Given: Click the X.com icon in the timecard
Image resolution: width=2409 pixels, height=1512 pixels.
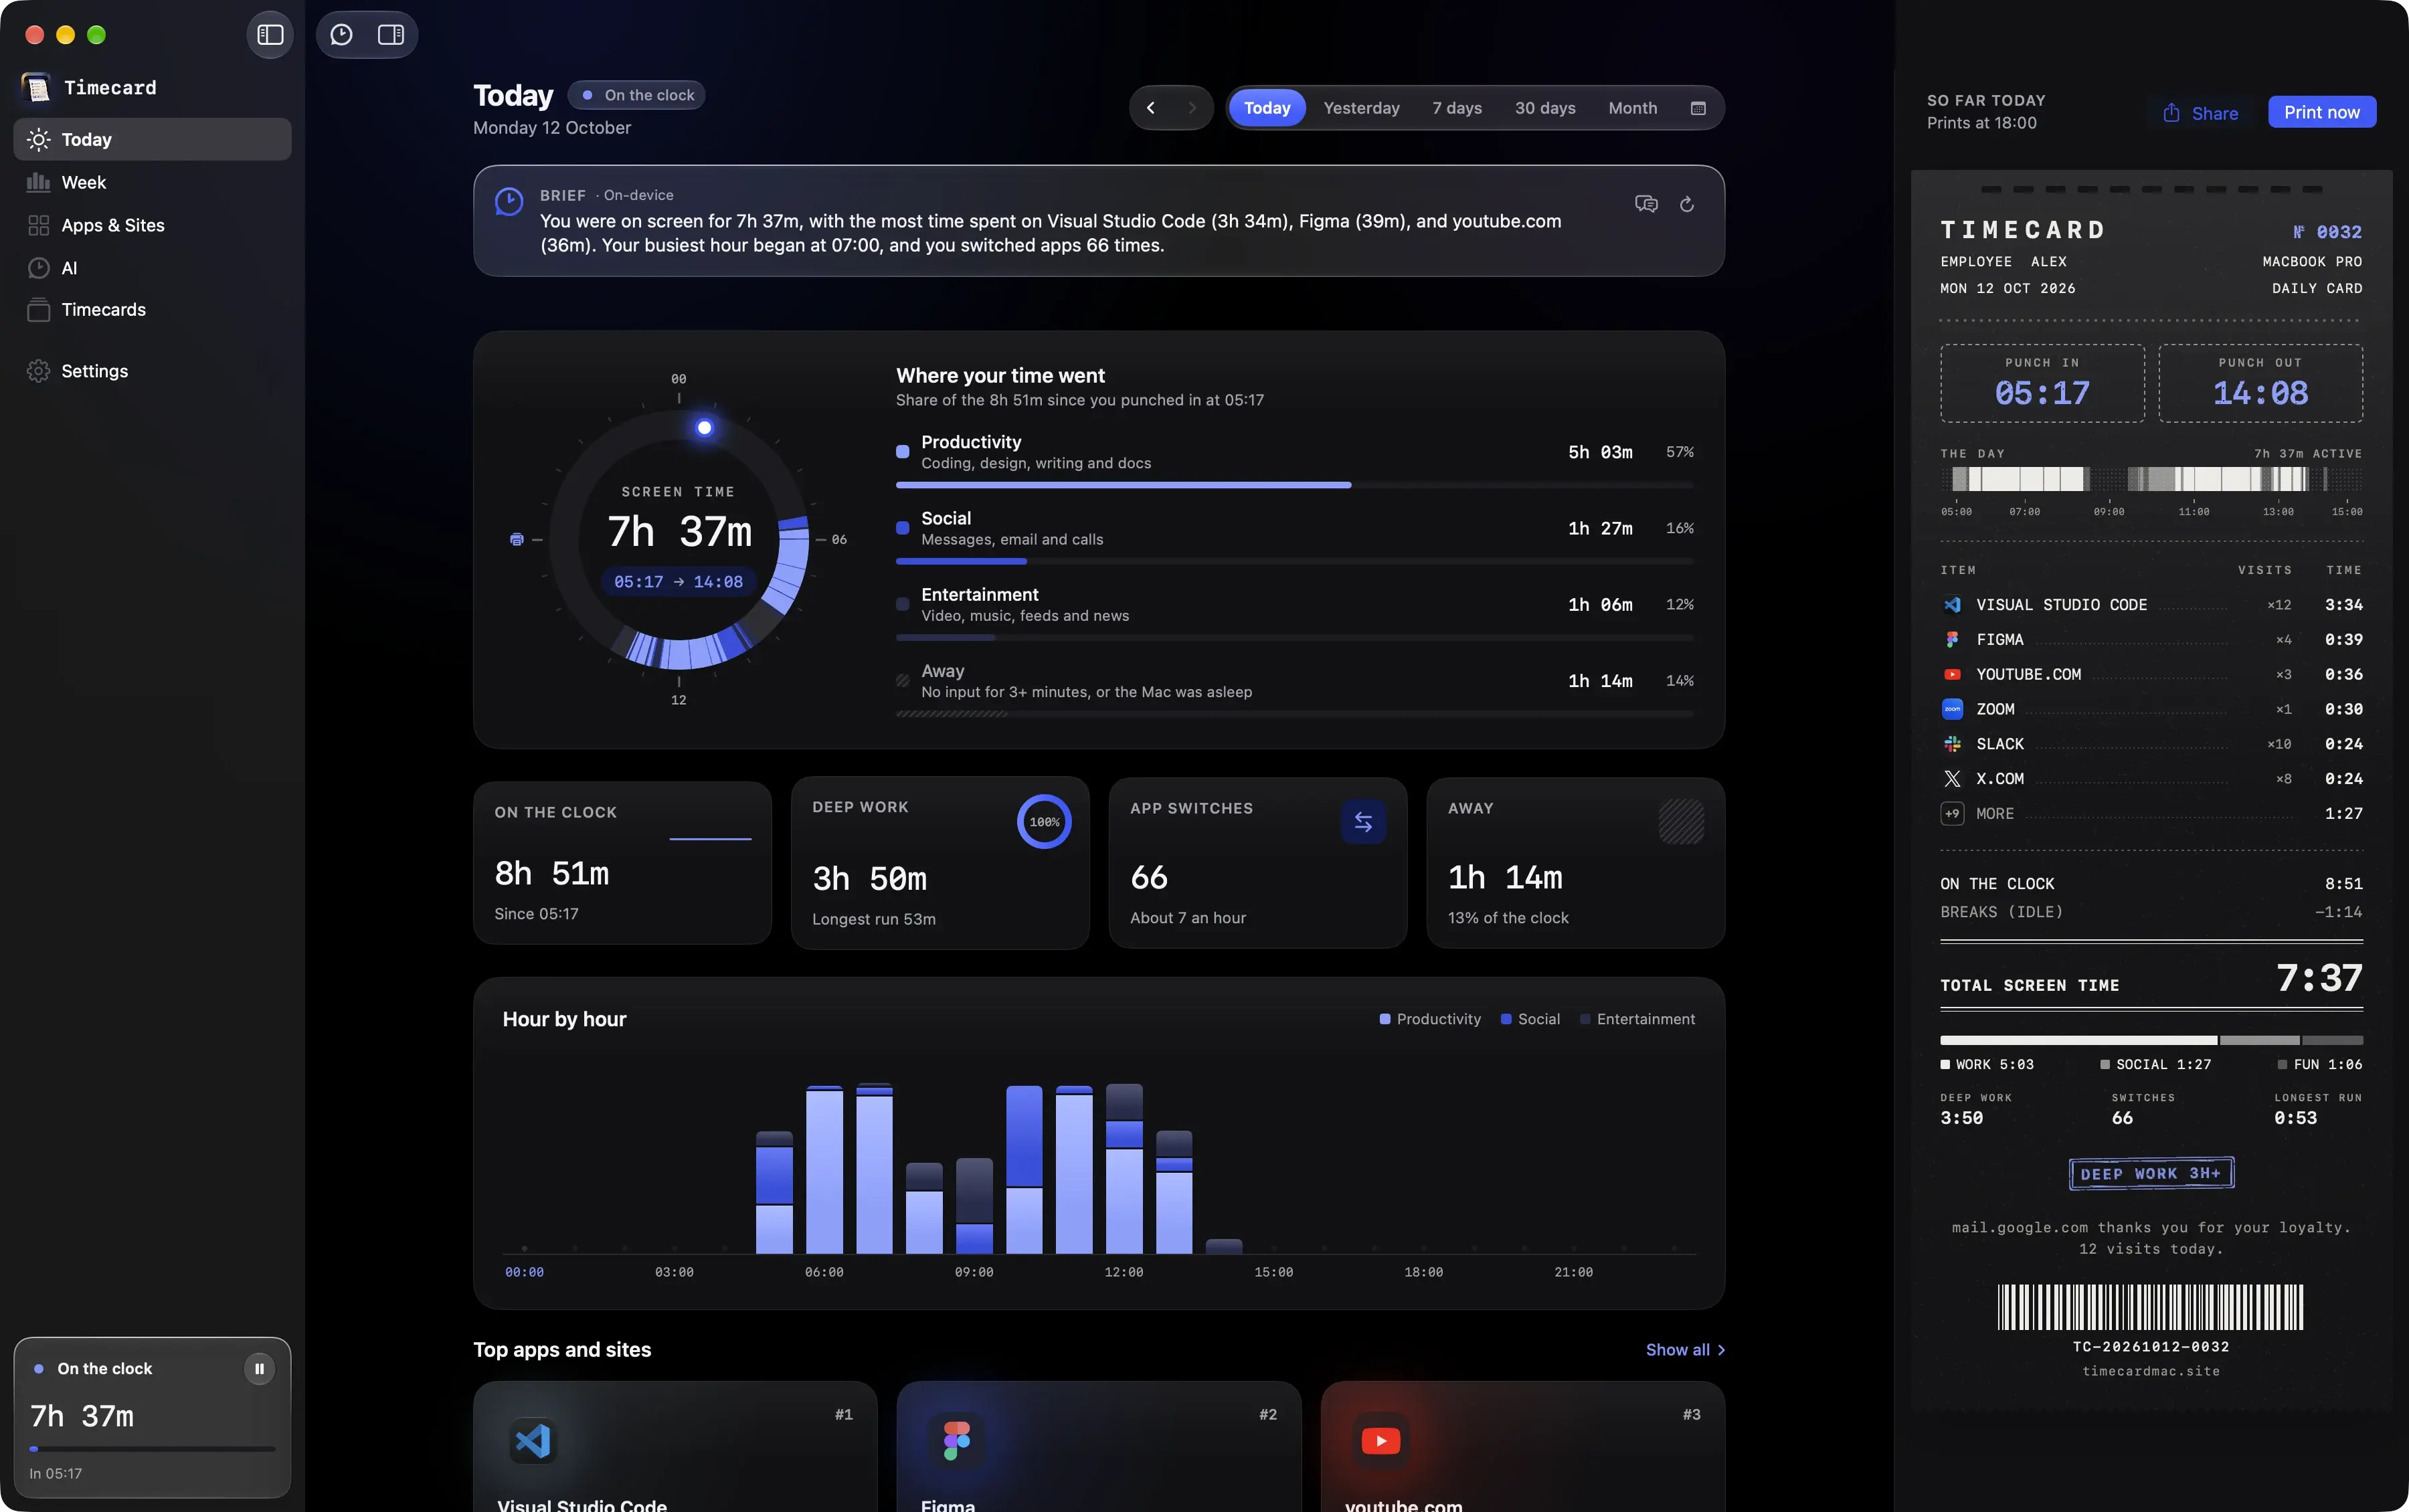Looking at the screenshot, I should pos(1952,779).
